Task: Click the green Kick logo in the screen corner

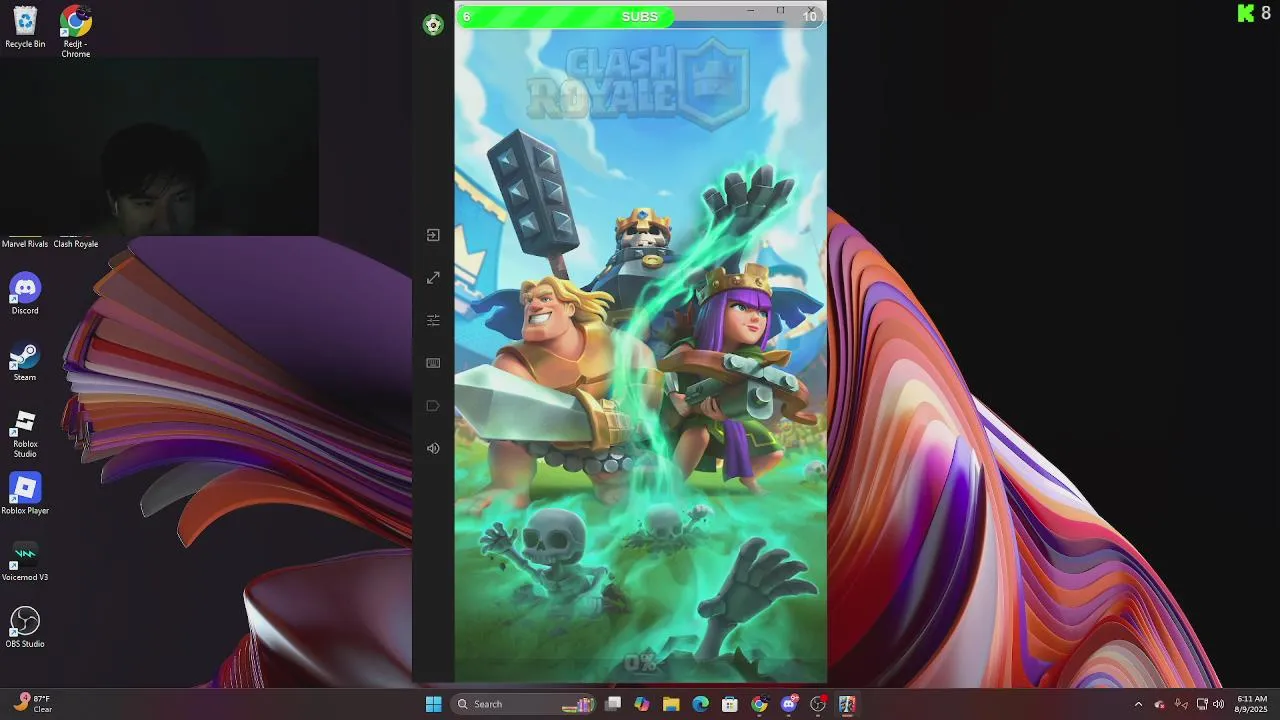Action: pyautogui.click(x=1245, y=13)
